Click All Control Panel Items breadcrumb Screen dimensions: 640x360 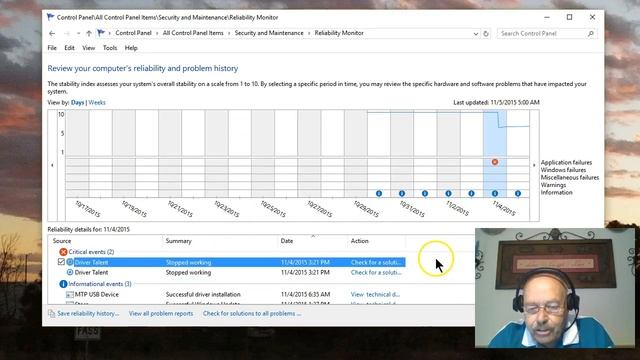point(193,33)
